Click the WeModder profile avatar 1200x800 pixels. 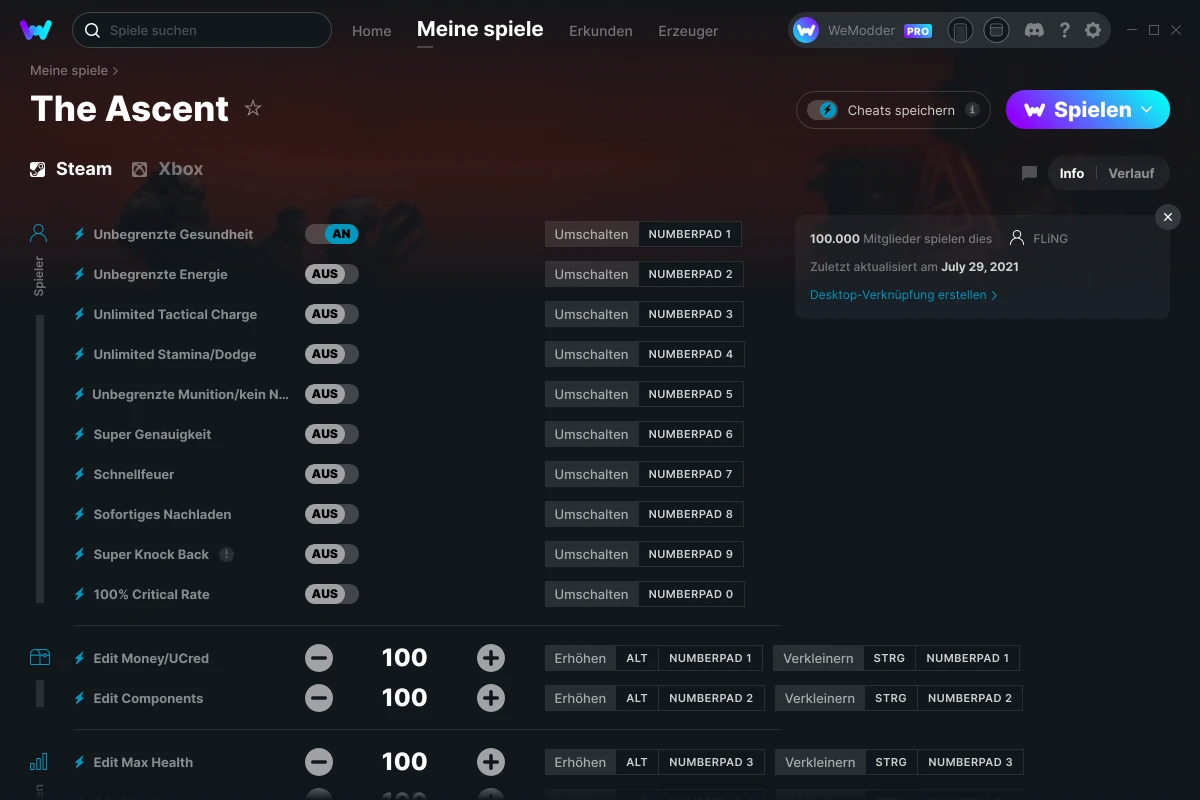coord(806,30)
